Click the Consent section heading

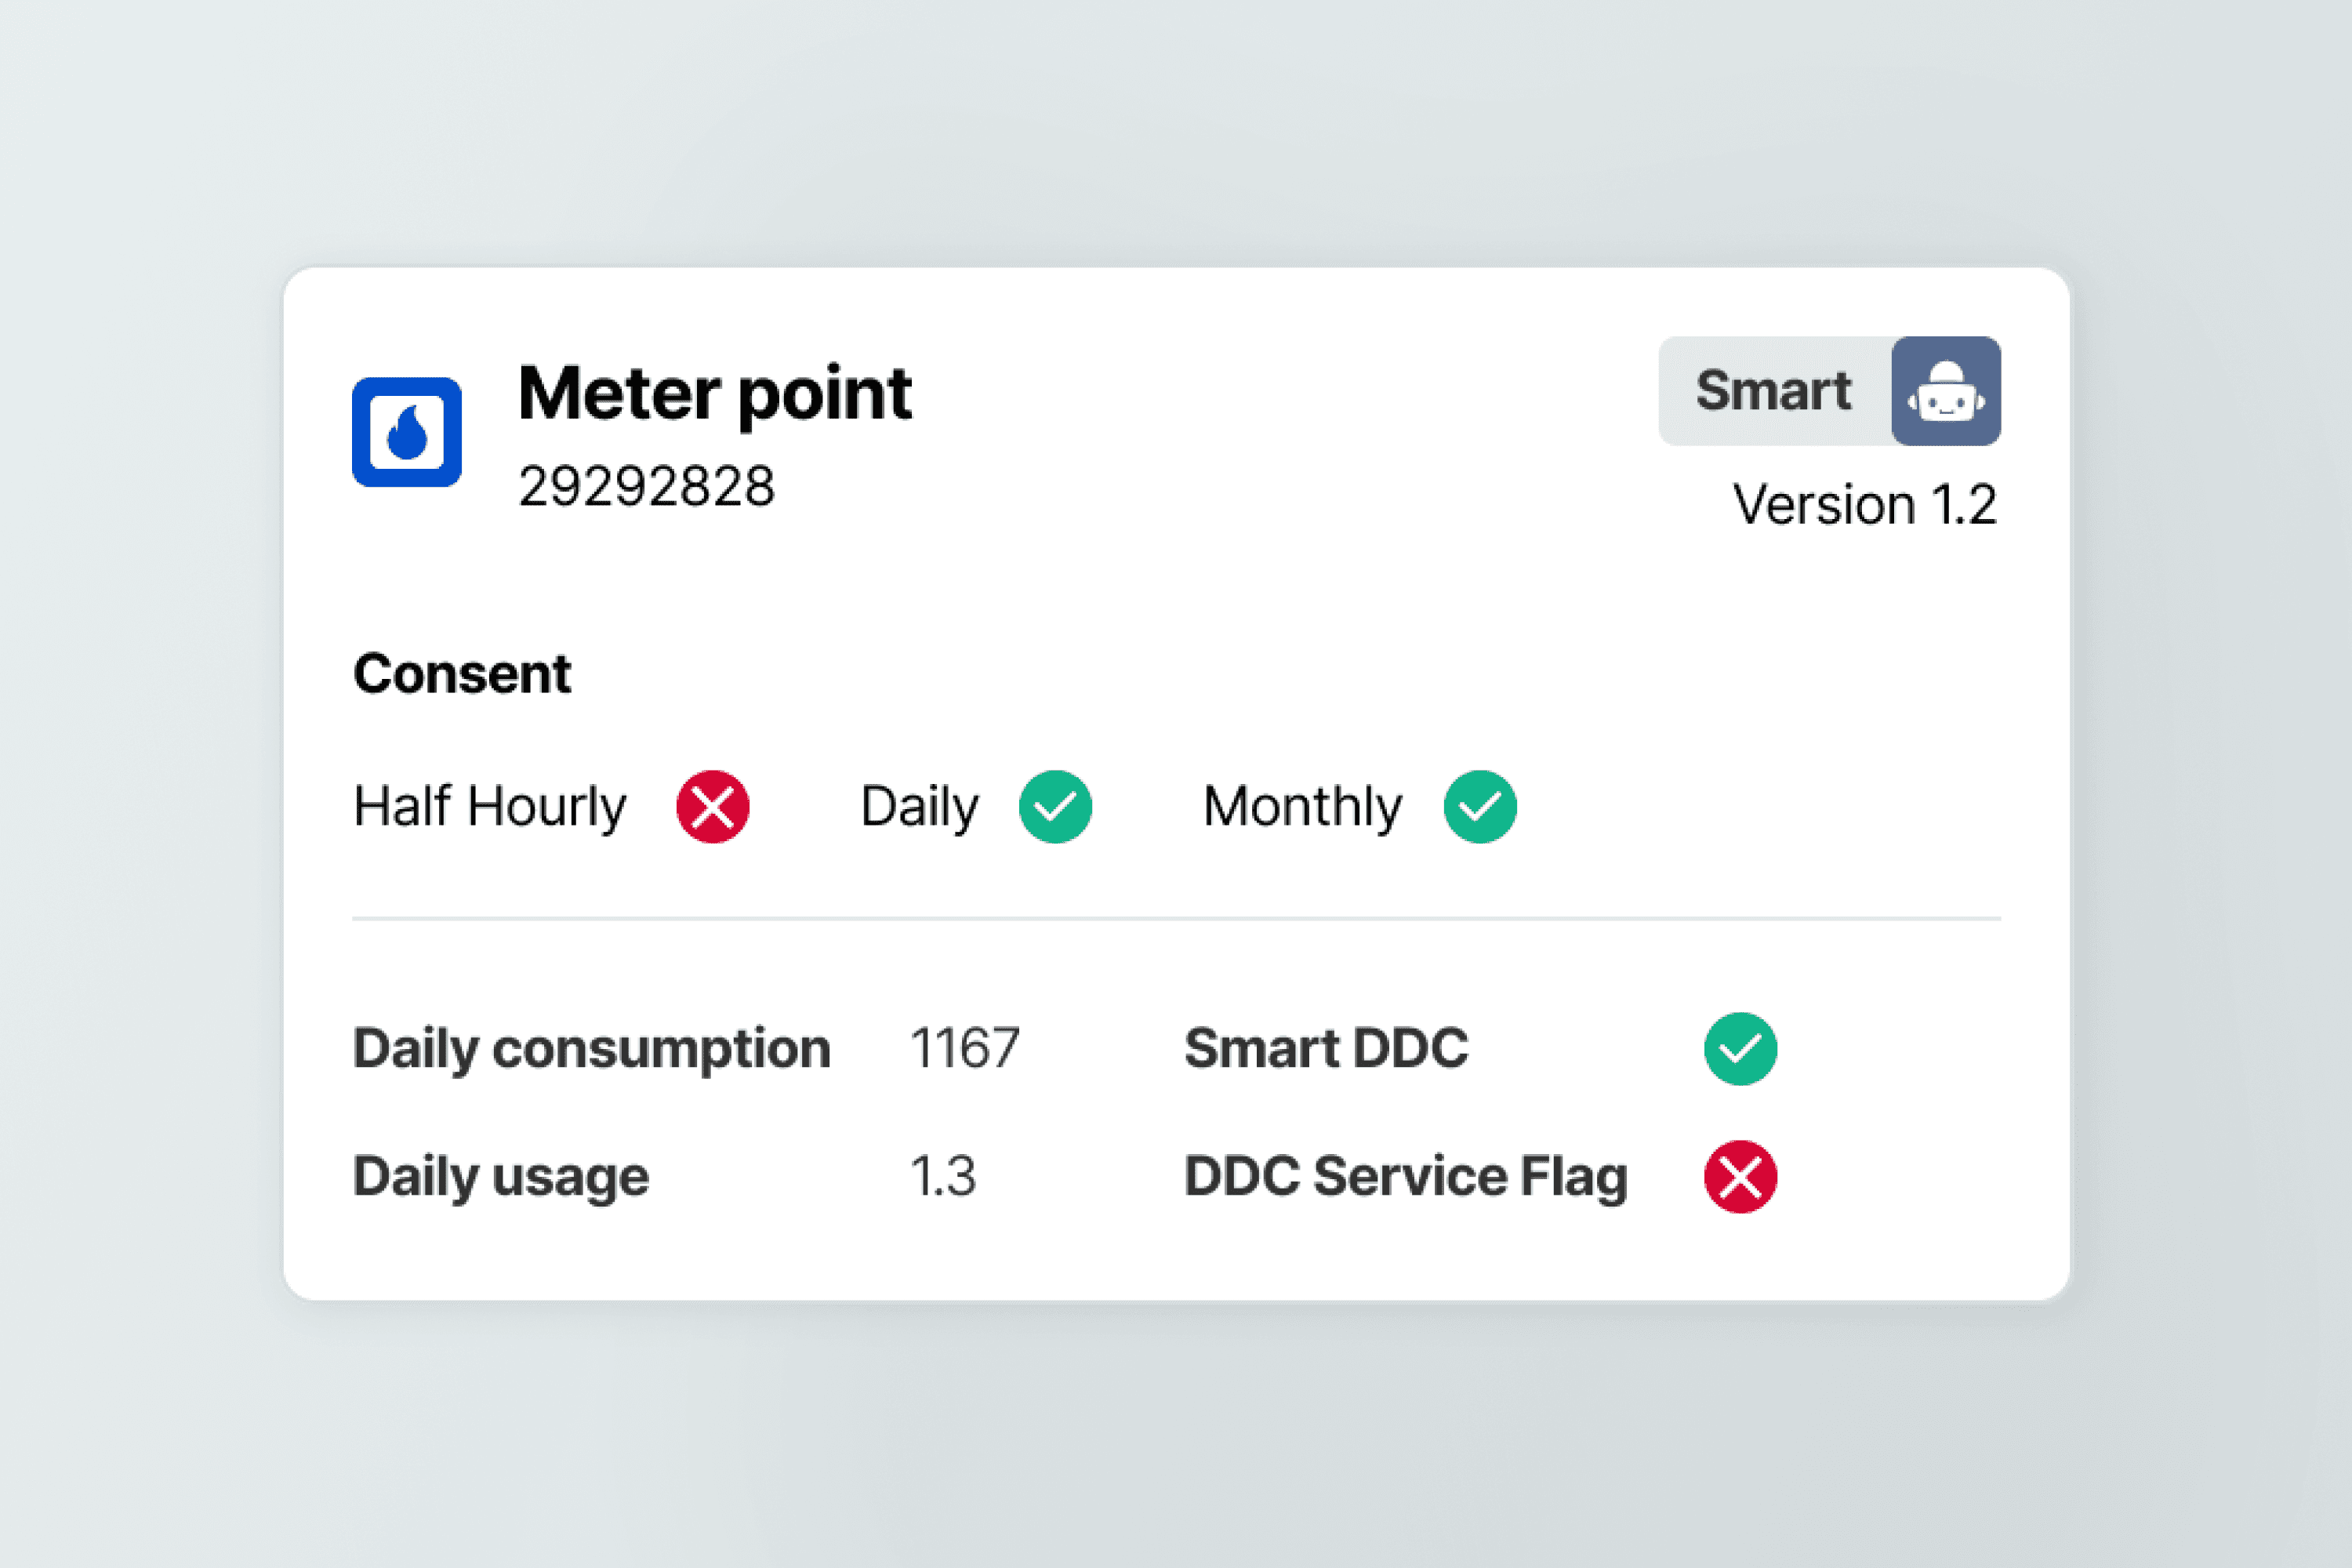click(x=462, y=673)
